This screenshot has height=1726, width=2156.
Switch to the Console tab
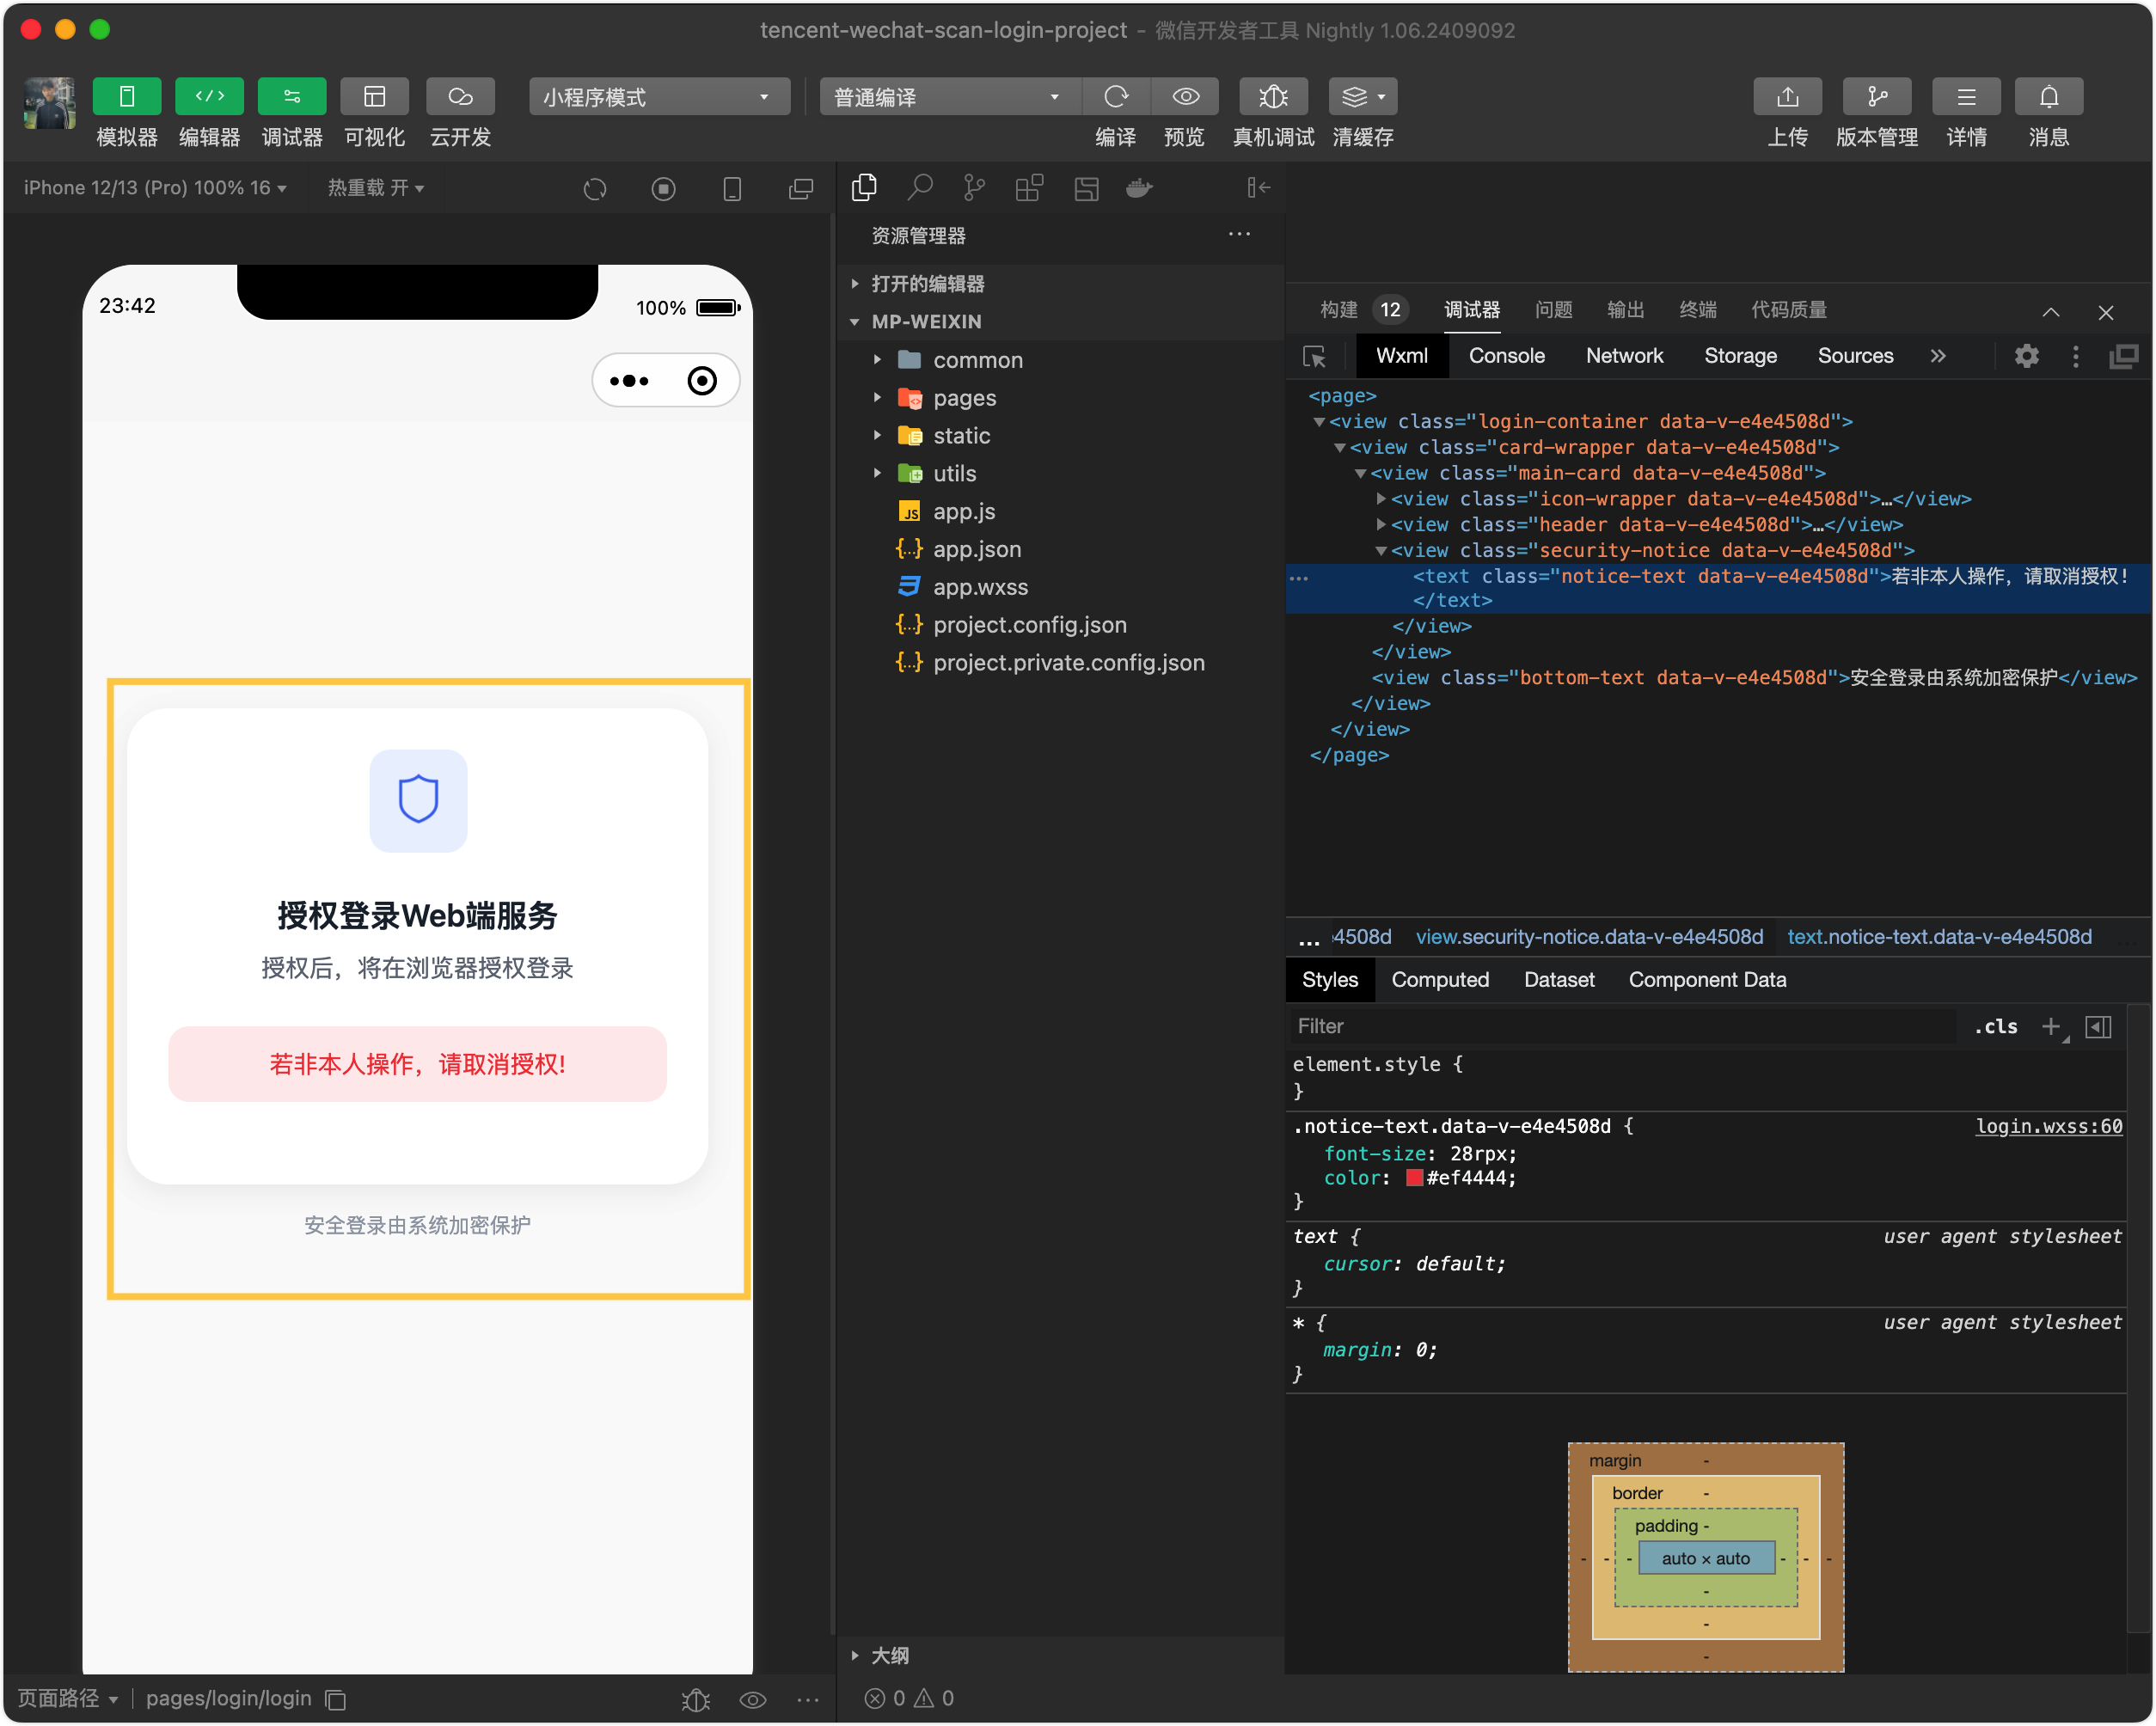1505,356
